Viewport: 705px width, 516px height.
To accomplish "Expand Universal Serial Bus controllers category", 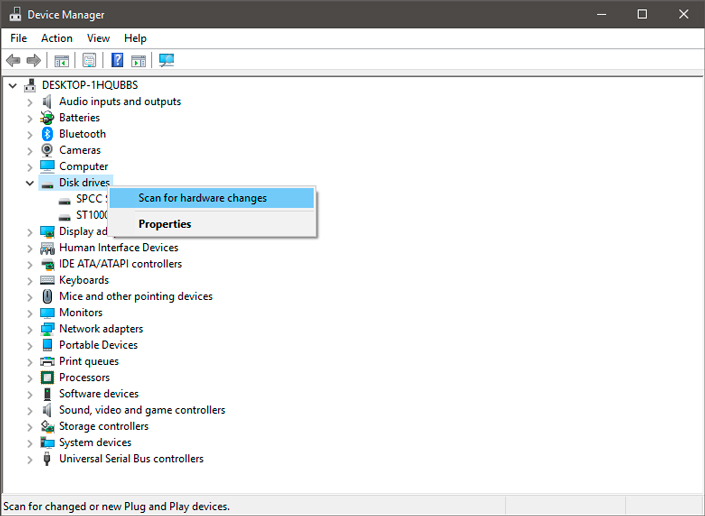I will click(x=30, y=459).
